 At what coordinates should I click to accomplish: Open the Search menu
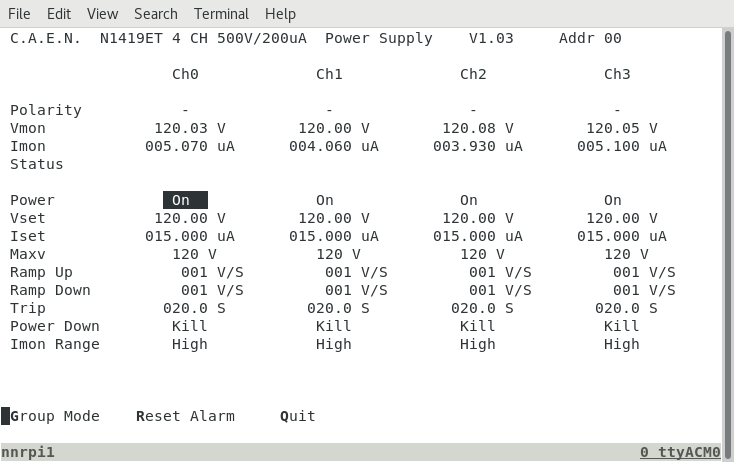(x=156, y=14)
